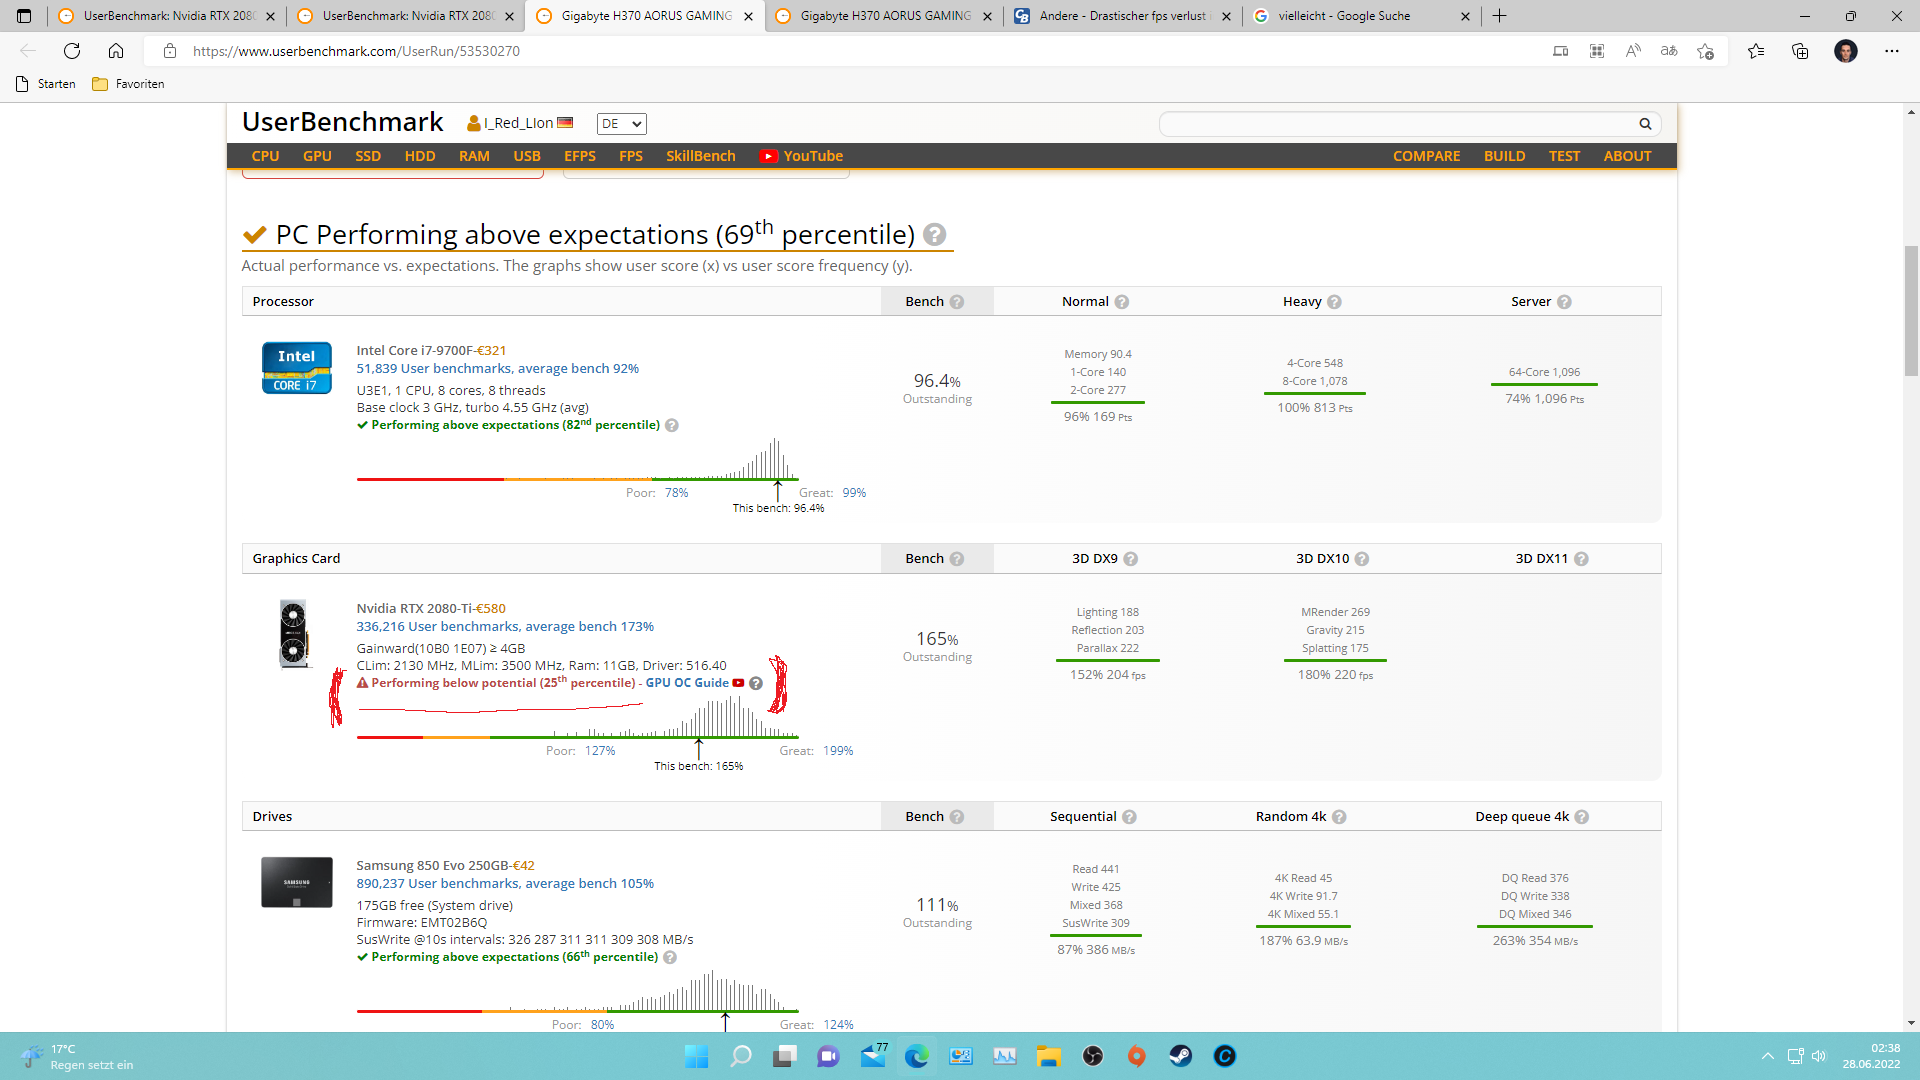This screenshot has height=1080, width=1920.
Task: Select COMPARE in the navigation bar
Action: pos(1426,156)
